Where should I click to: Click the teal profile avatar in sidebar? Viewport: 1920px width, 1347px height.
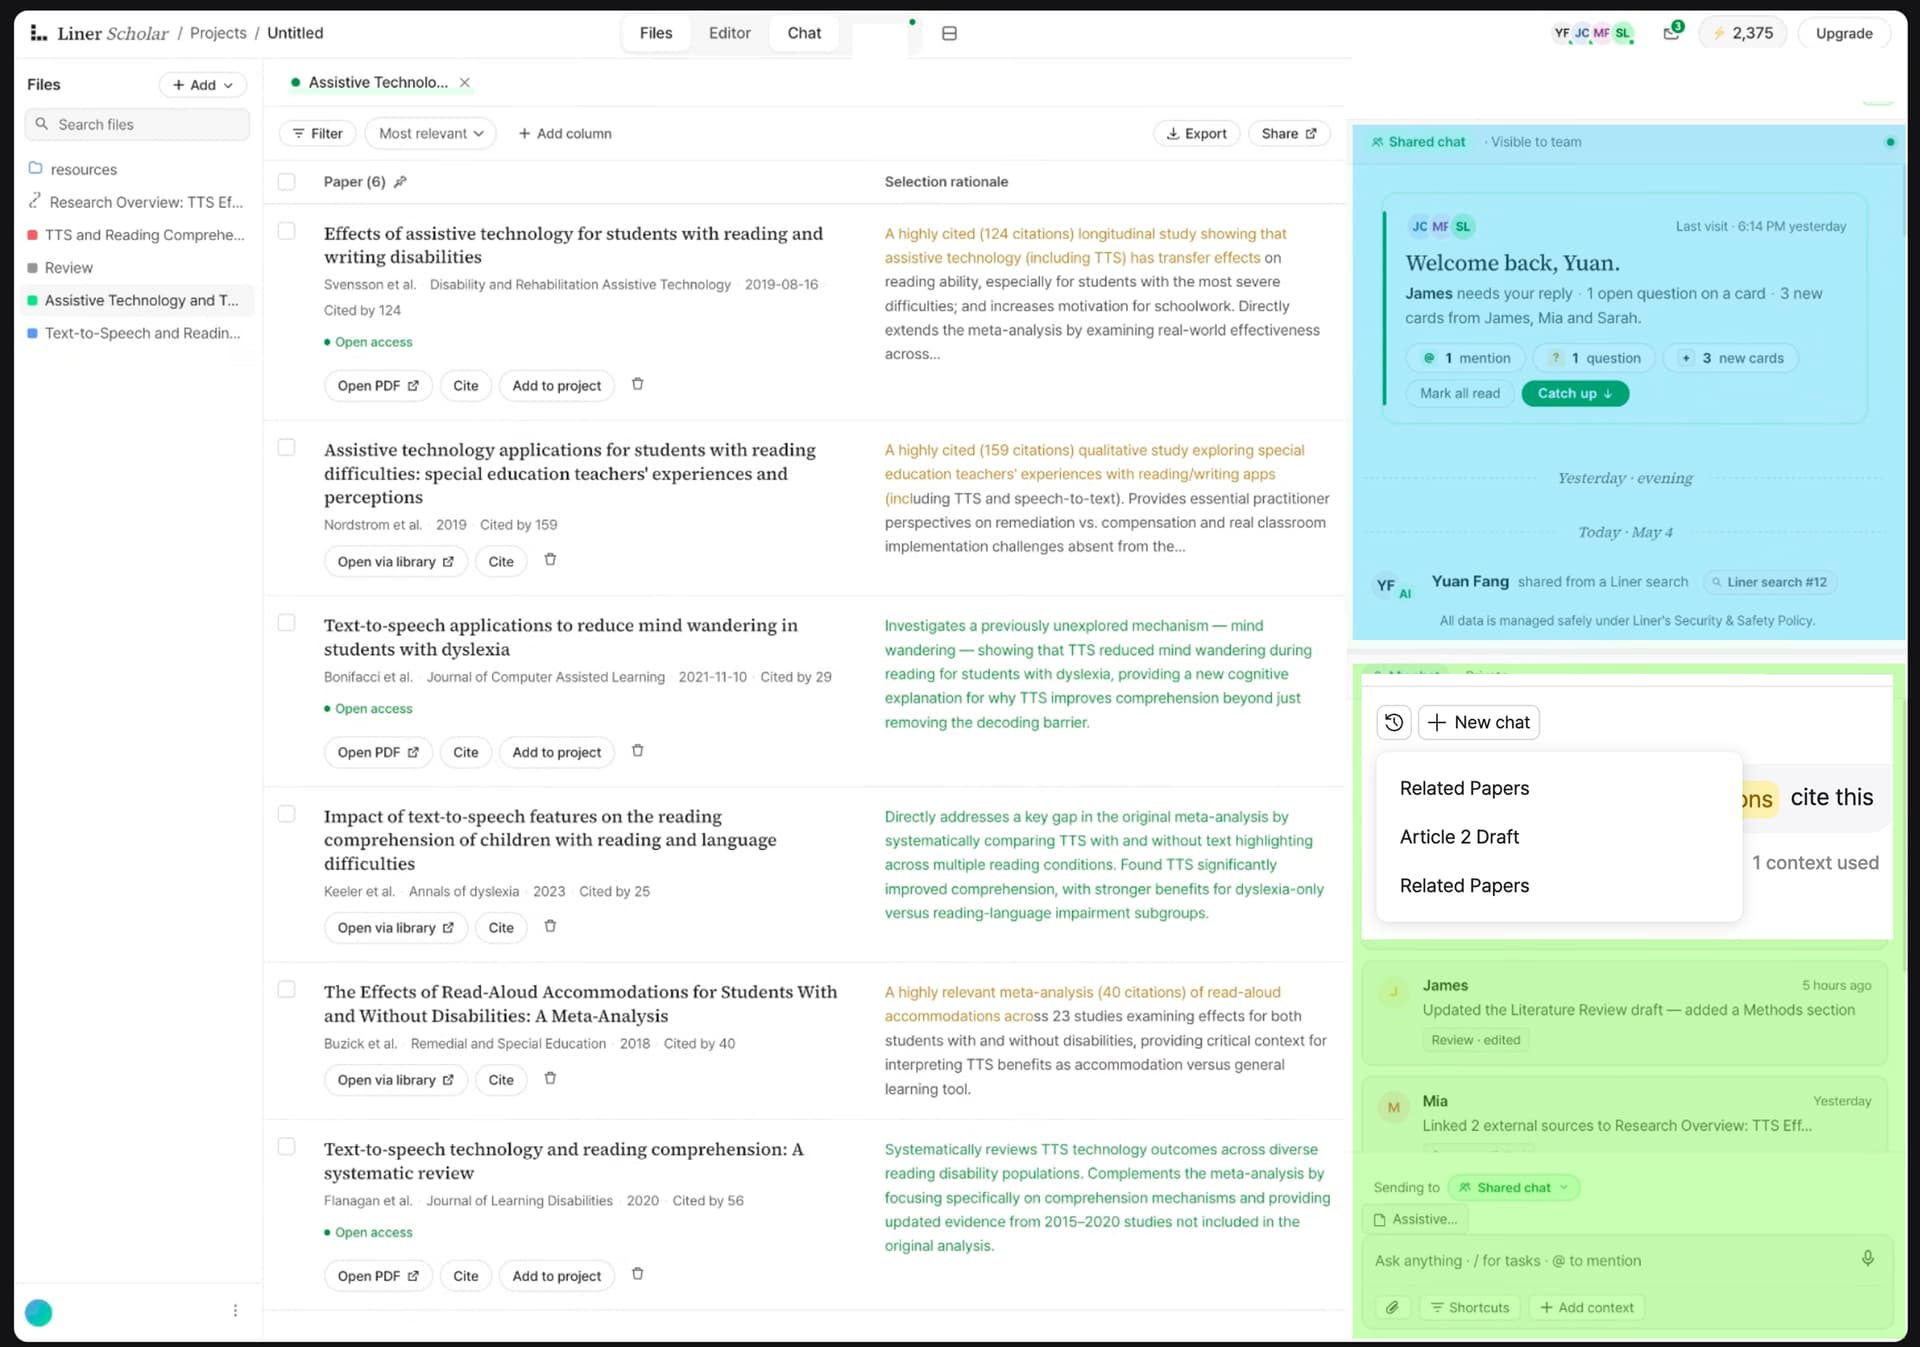(39, 1312)
